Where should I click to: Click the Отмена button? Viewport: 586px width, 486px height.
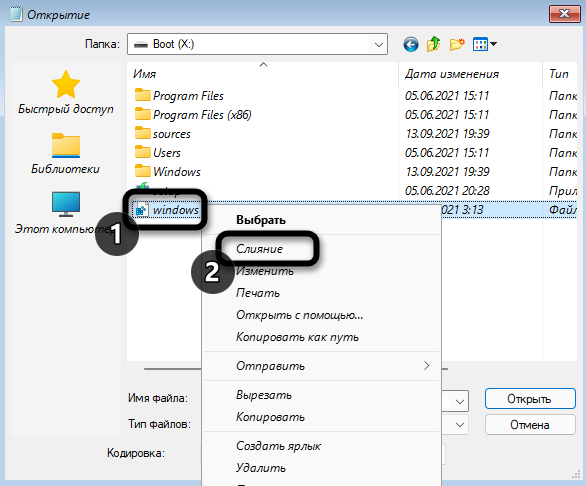click(530, 425)
